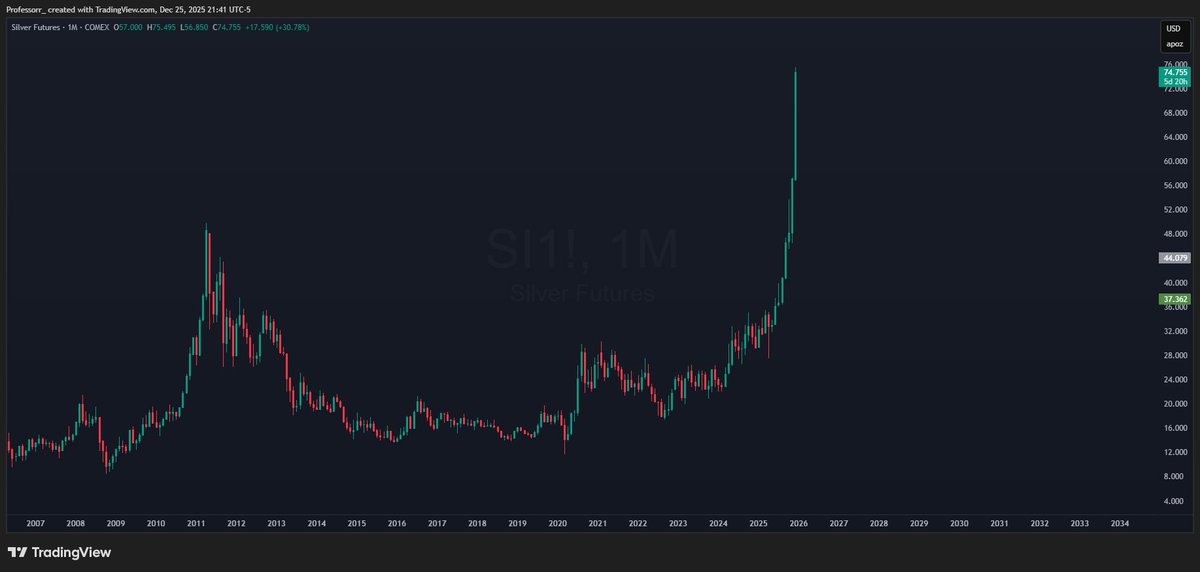Click the 2014 label on time axis
The width and height of the screenshot is (1200, 572).
316,523
